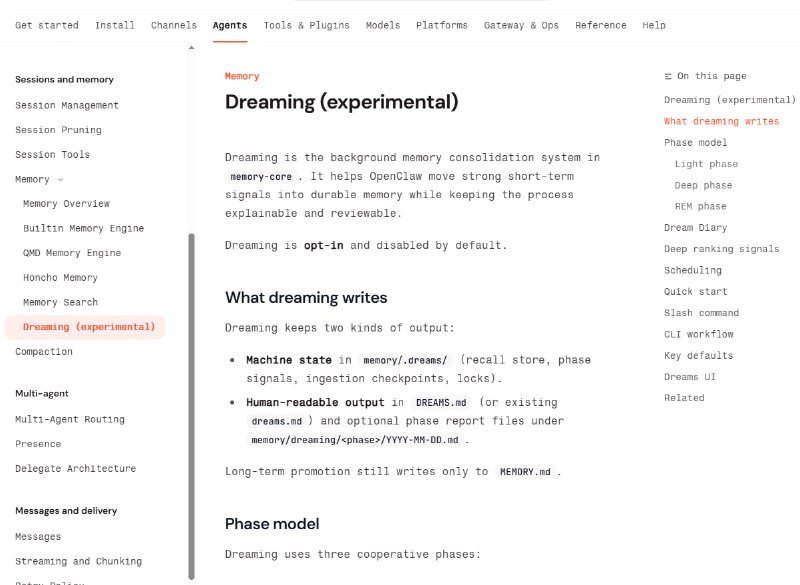Open the Agents tab
This screenshot has height=585, width=800.
[230, 25]
